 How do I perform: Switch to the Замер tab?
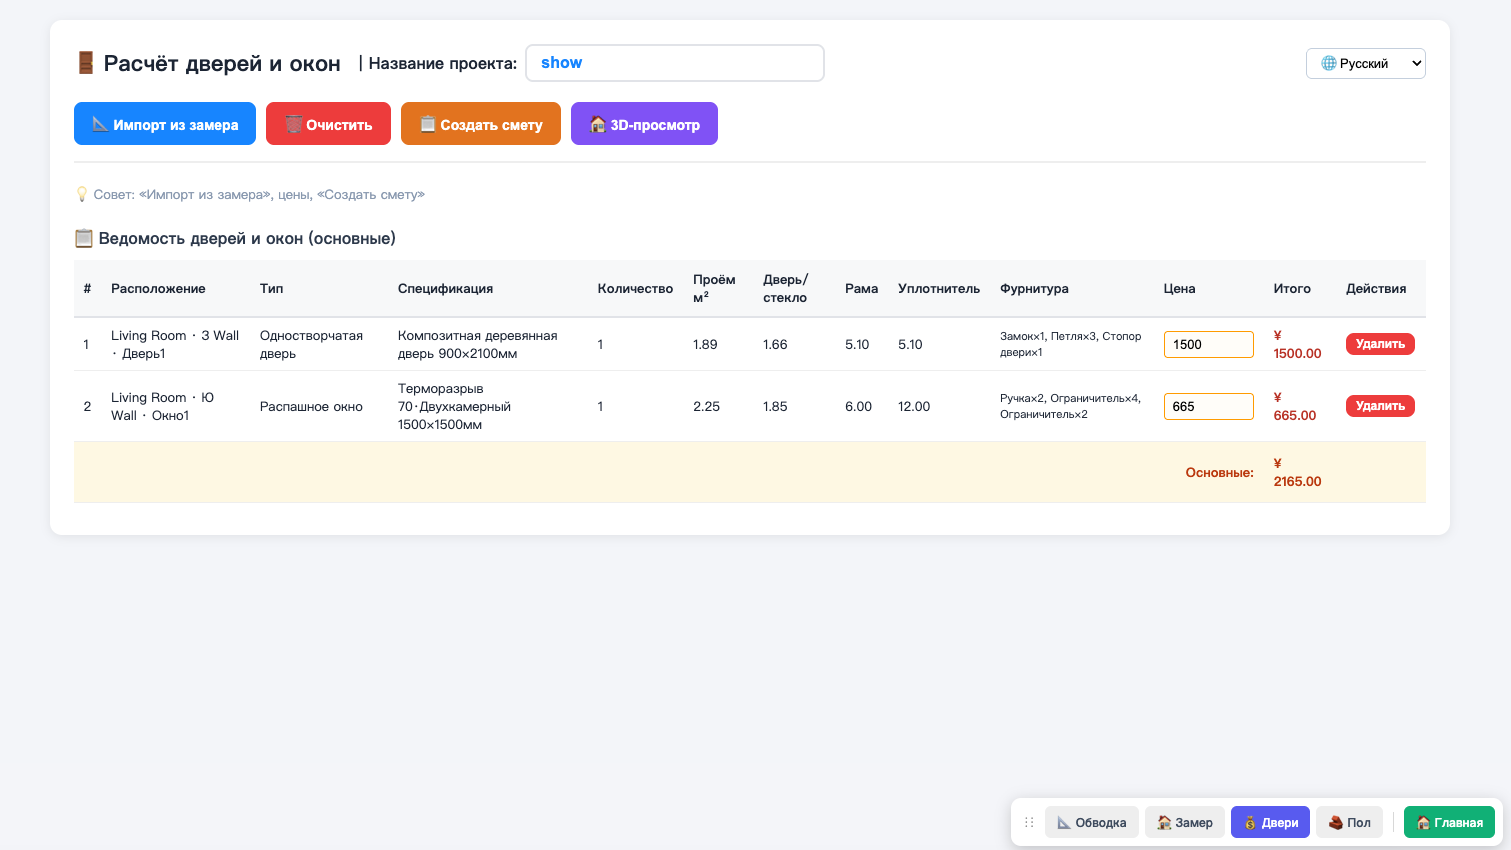[x=1185, y=822]
